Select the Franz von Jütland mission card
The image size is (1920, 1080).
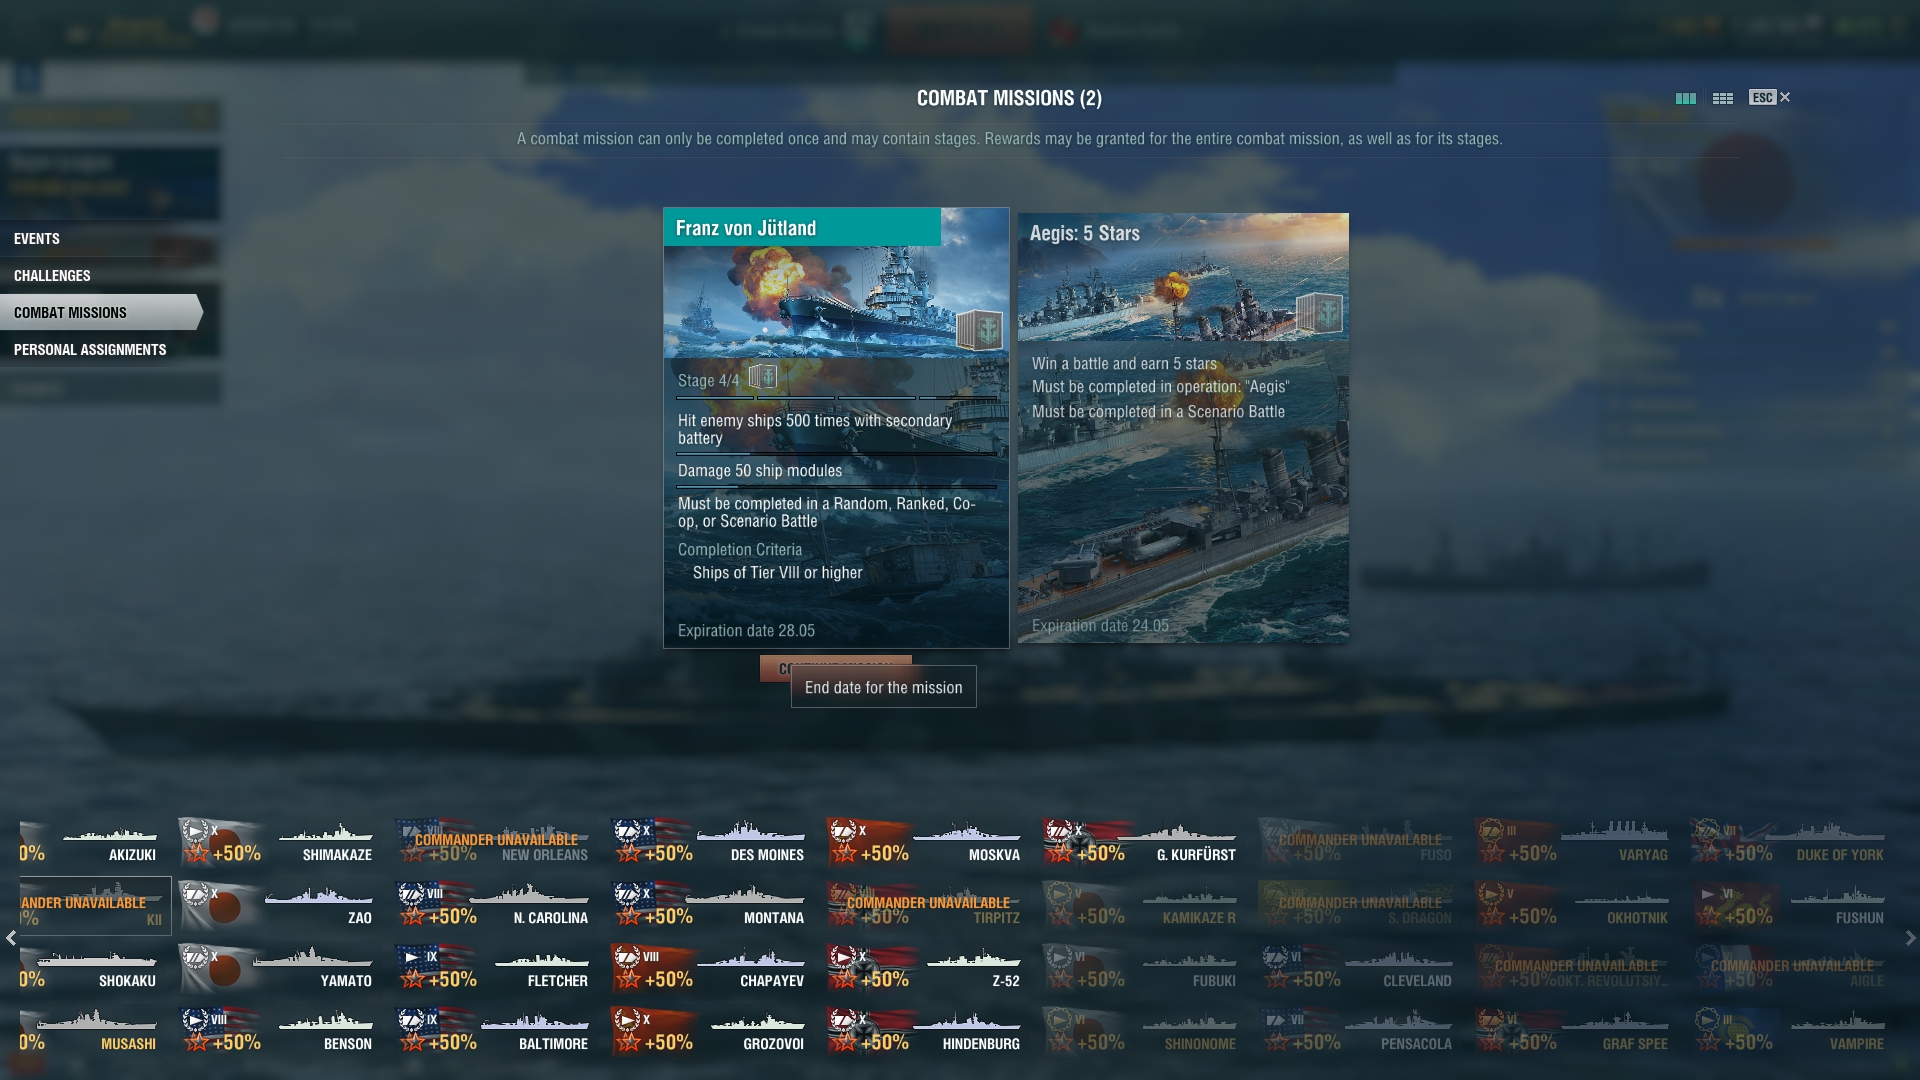(x=836, y=428)
